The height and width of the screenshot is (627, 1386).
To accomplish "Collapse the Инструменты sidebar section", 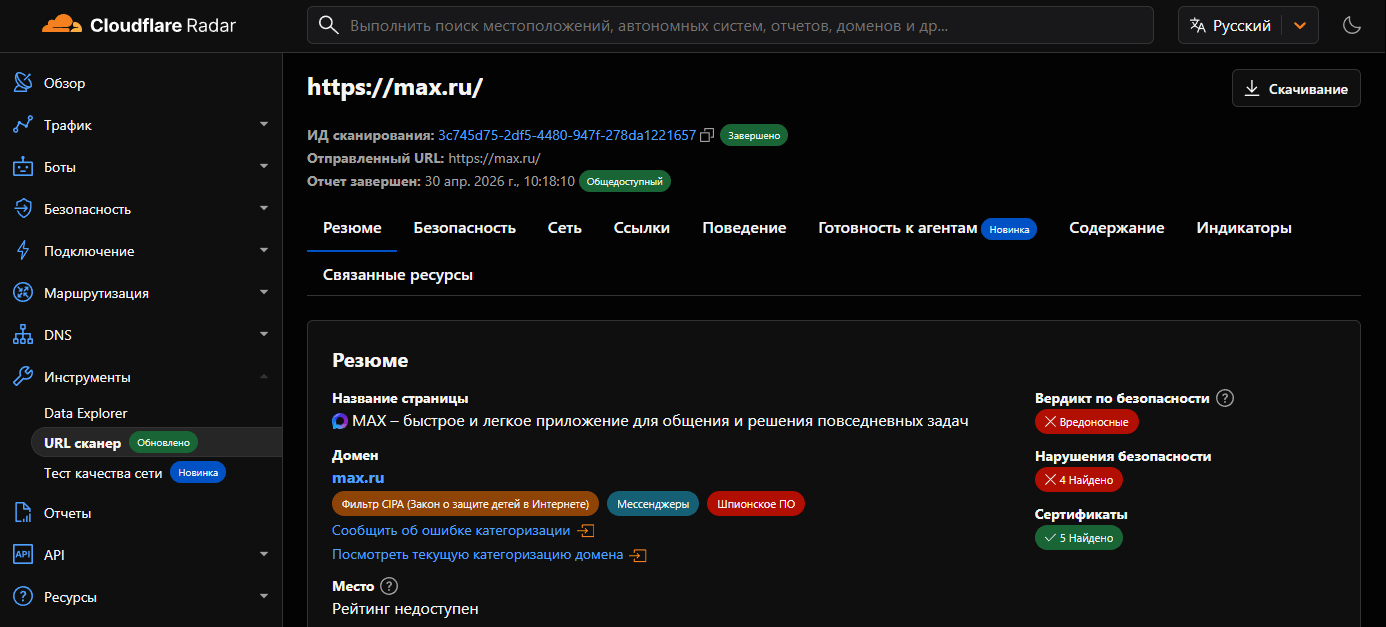I will tap(263, 376).
